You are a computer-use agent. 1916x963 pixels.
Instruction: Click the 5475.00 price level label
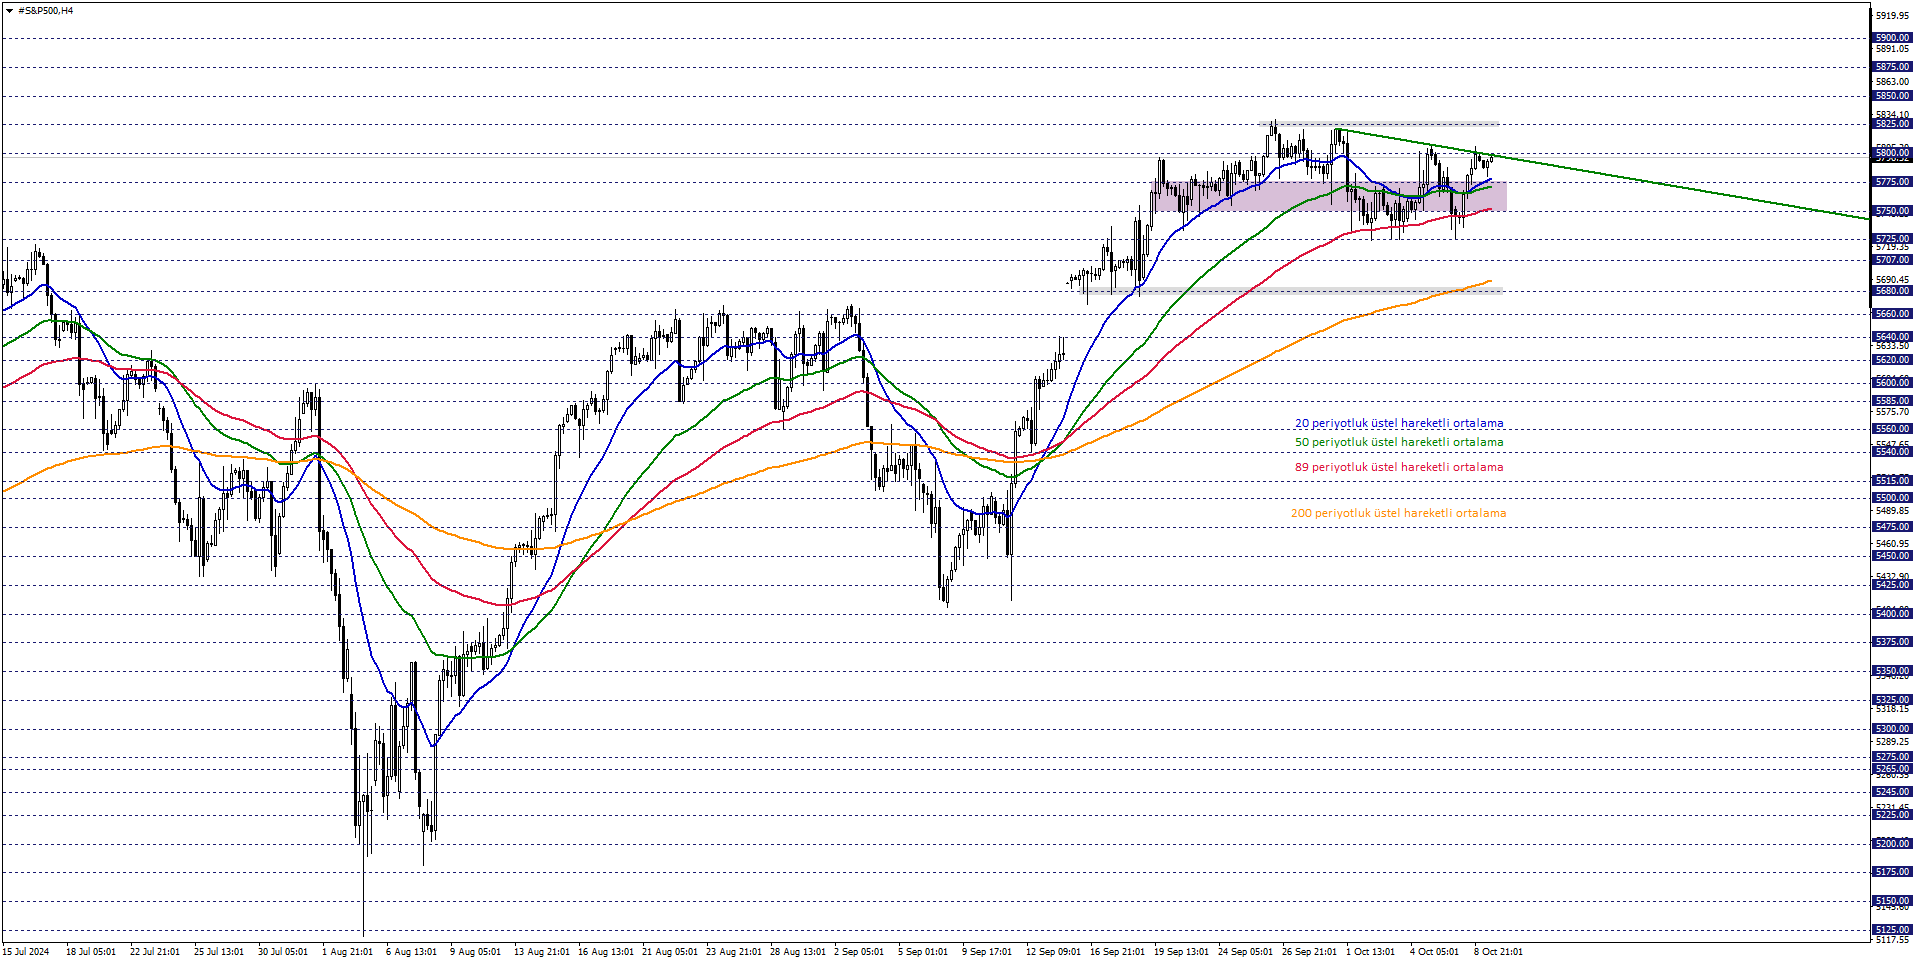pos(1892,527)
